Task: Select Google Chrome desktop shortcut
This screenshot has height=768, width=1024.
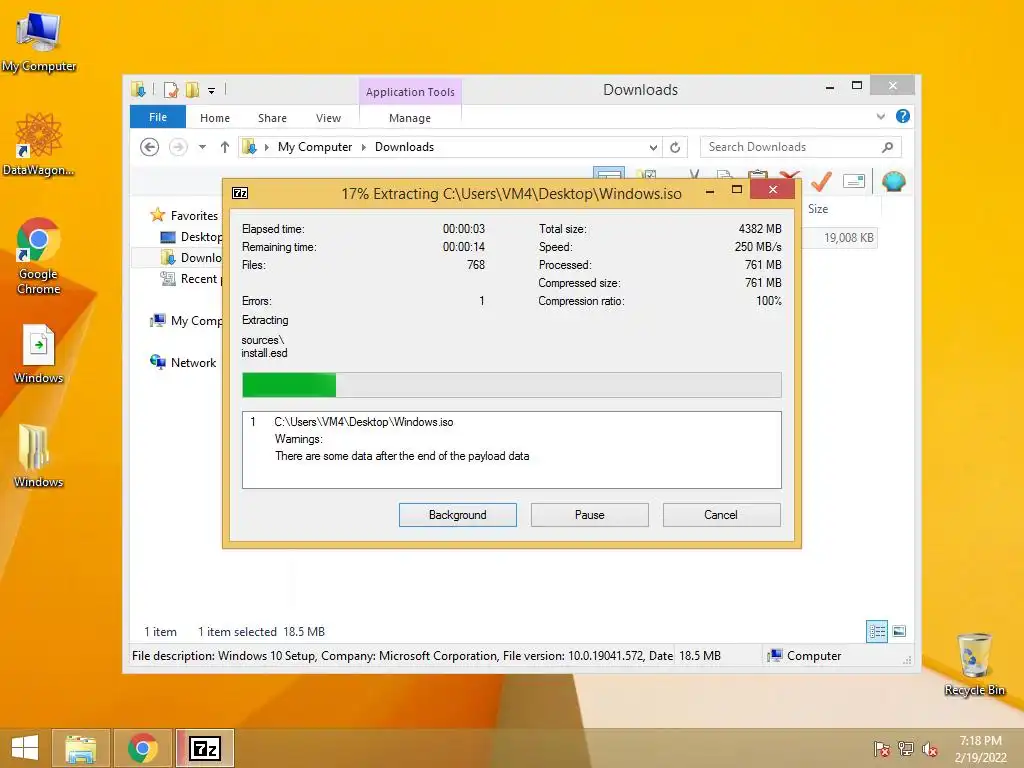Action: 39,256
